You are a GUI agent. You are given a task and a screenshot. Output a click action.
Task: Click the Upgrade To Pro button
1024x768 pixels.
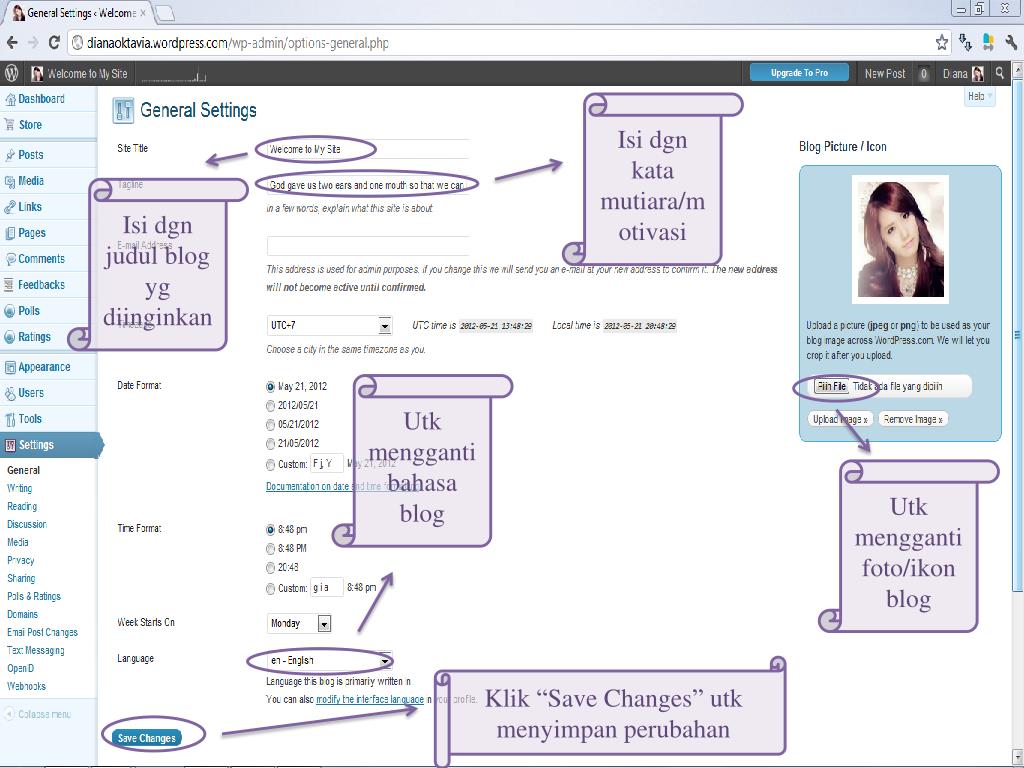click(799, 73)
